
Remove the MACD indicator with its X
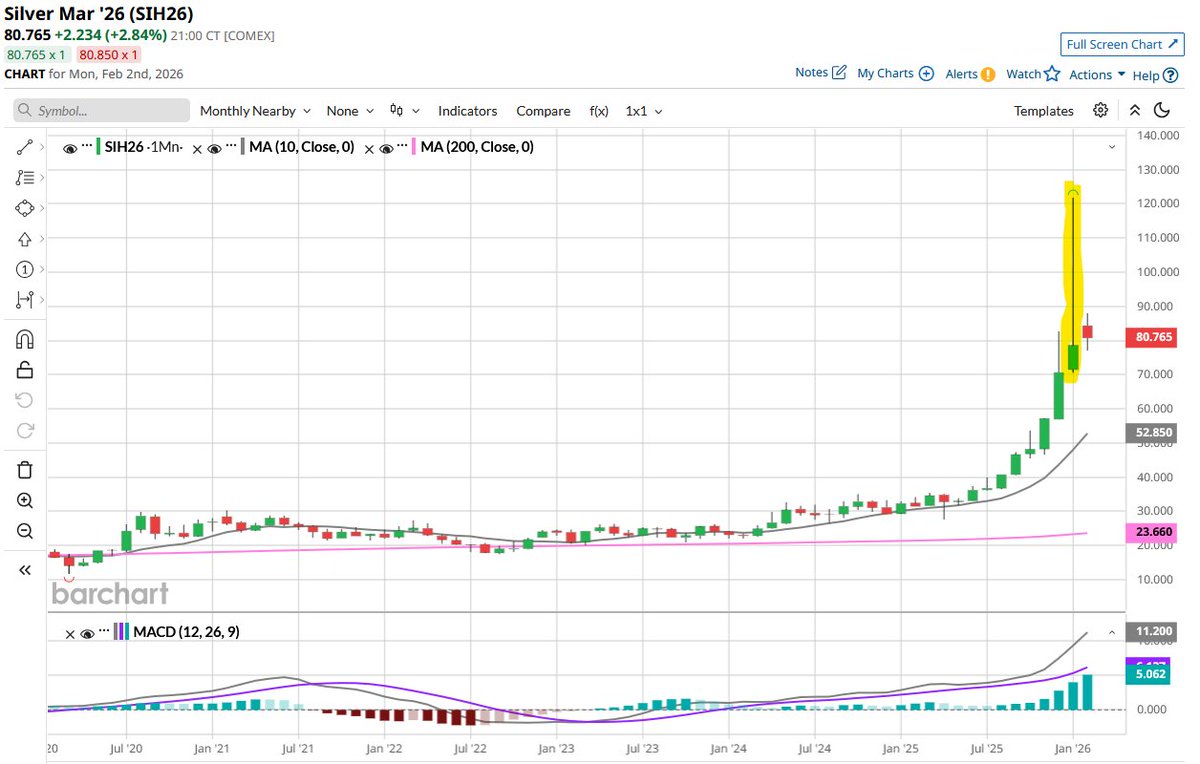tap(70, 633)
